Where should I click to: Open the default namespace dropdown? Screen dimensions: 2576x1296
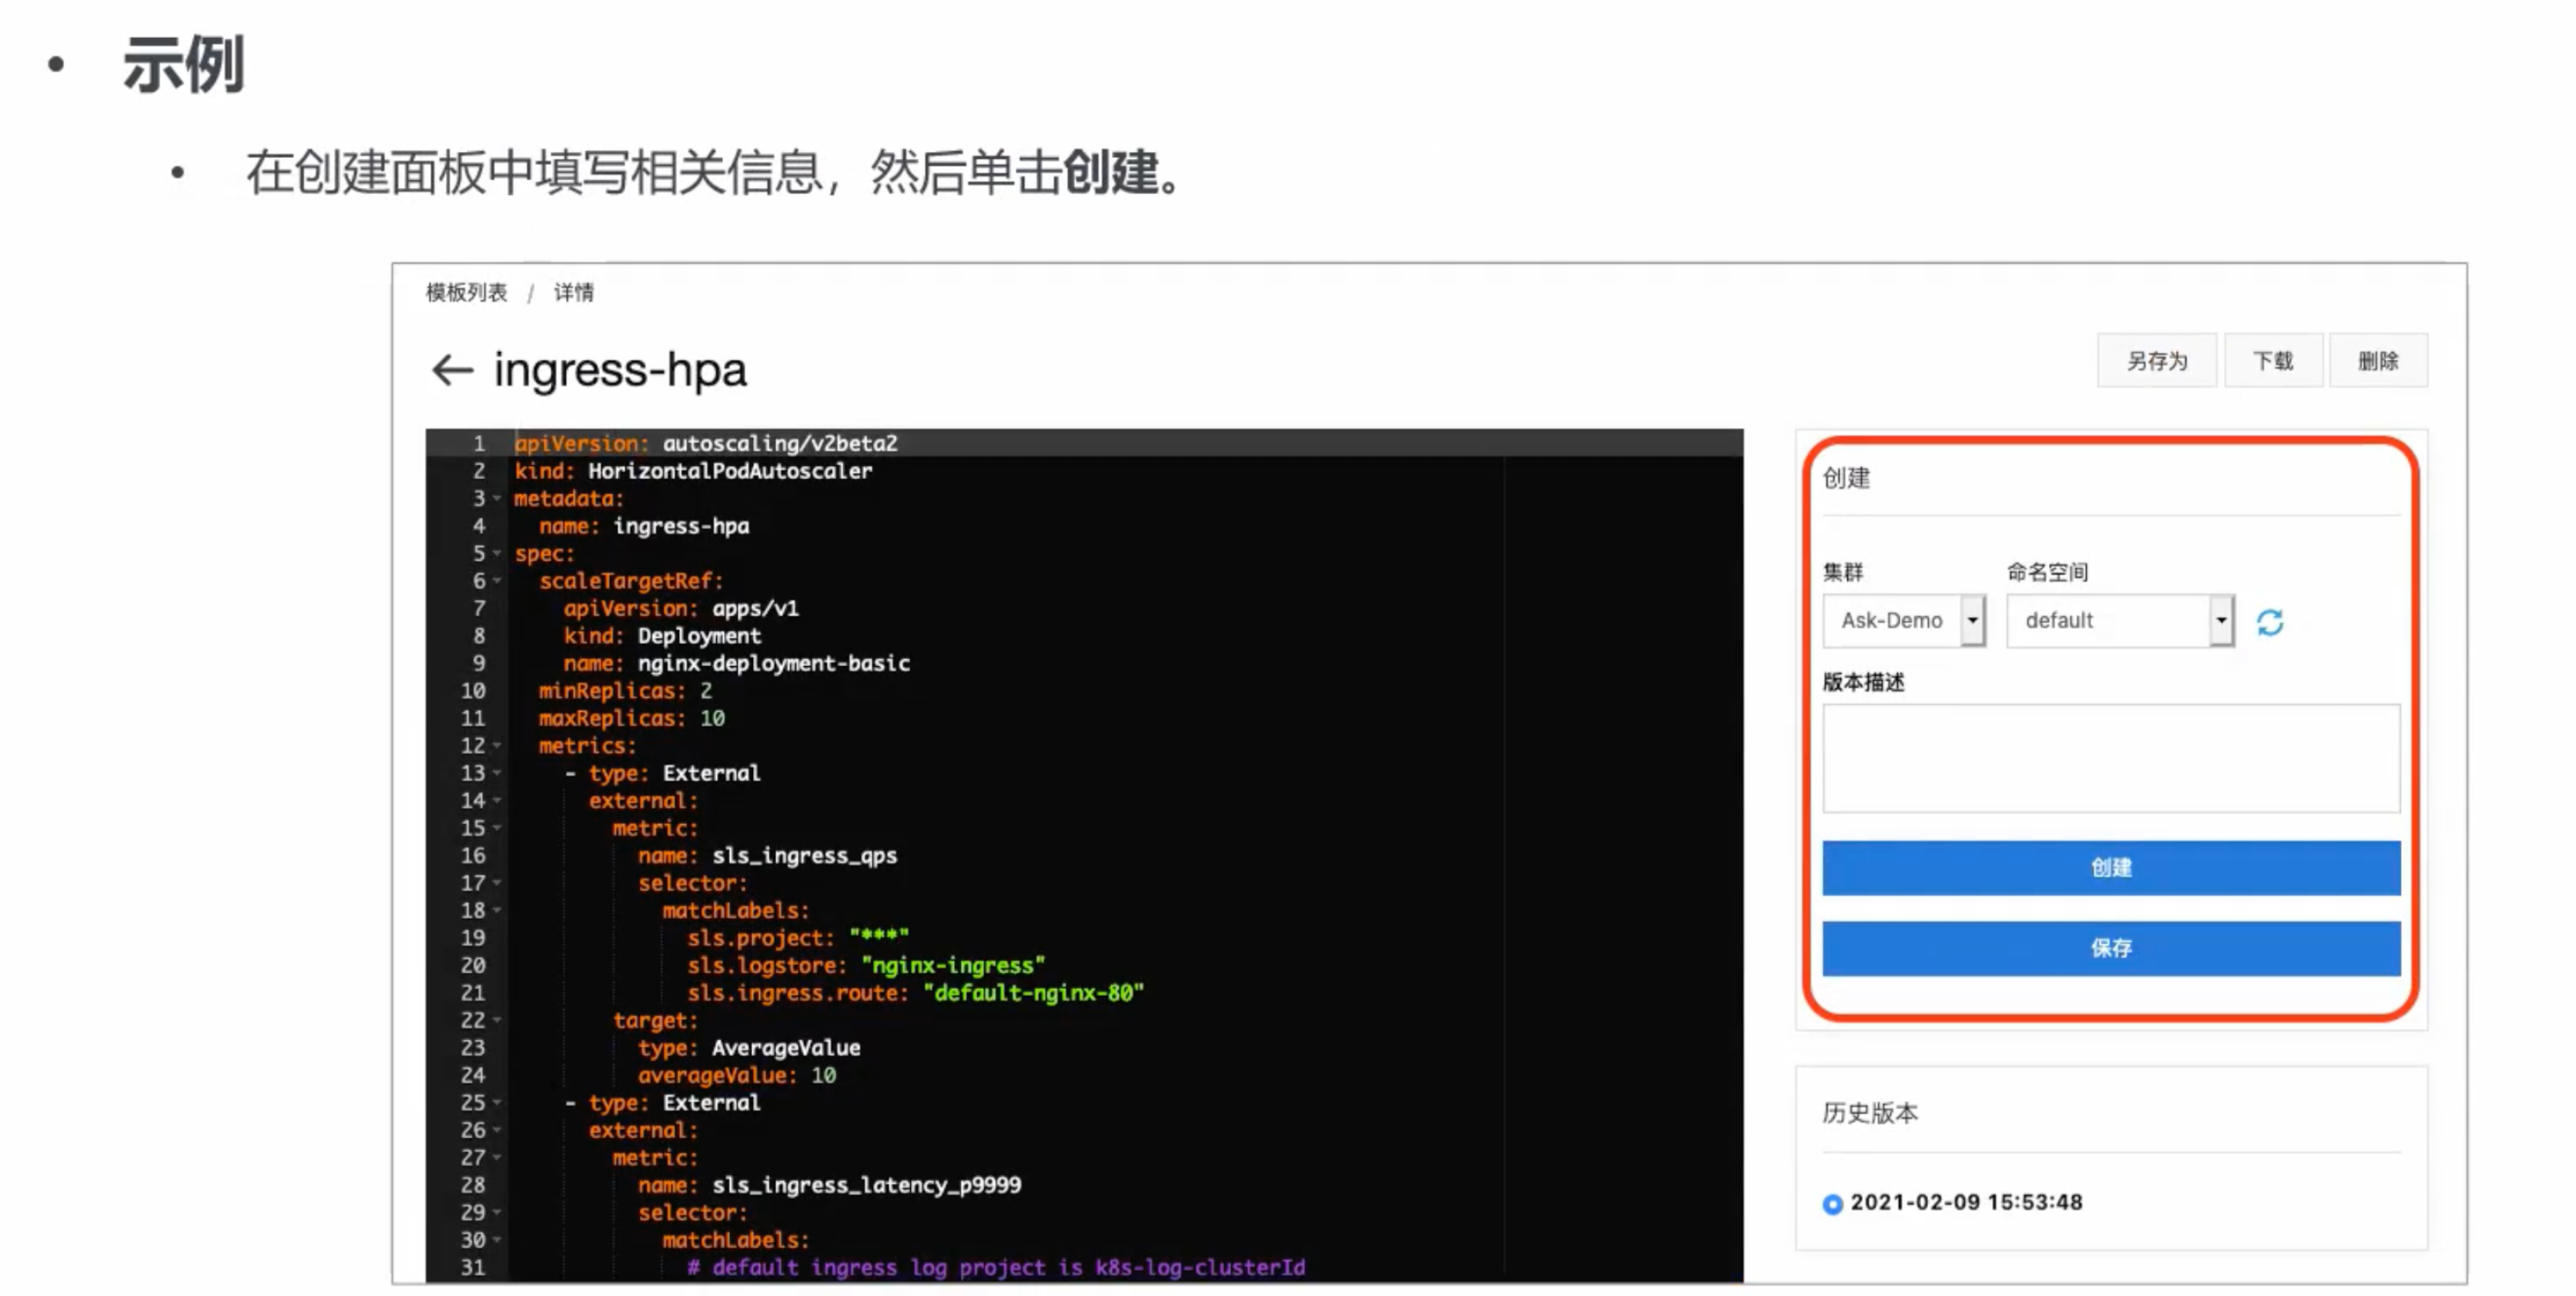(x=2119, y=621)
